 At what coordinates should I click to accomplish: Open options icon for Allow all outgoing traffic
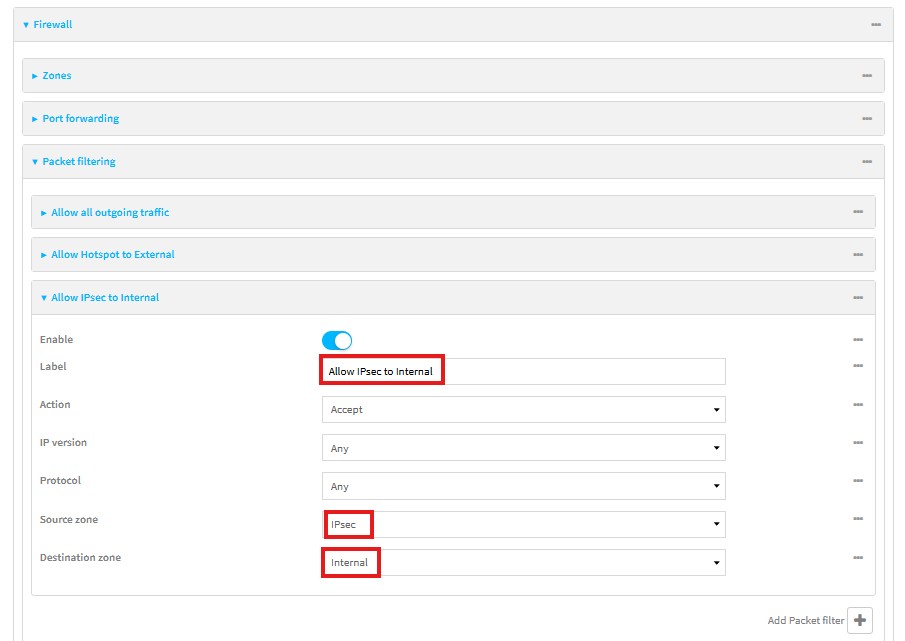[858, 212]
